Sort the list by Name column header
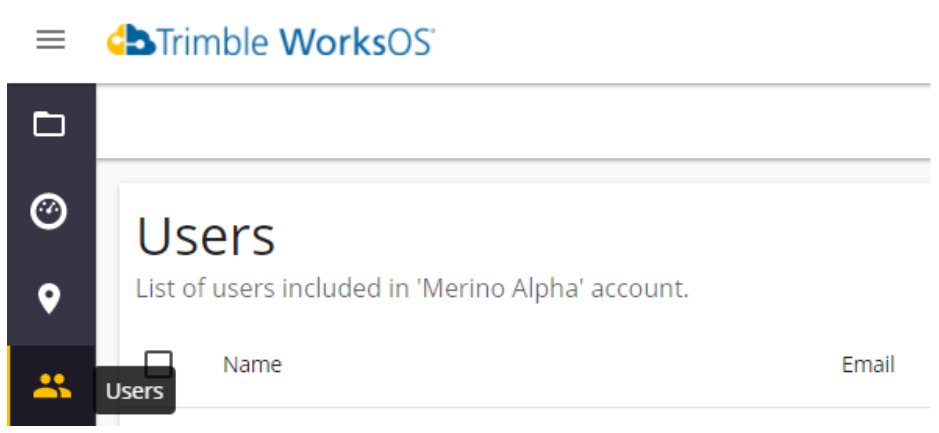 [x=252, y=364]
